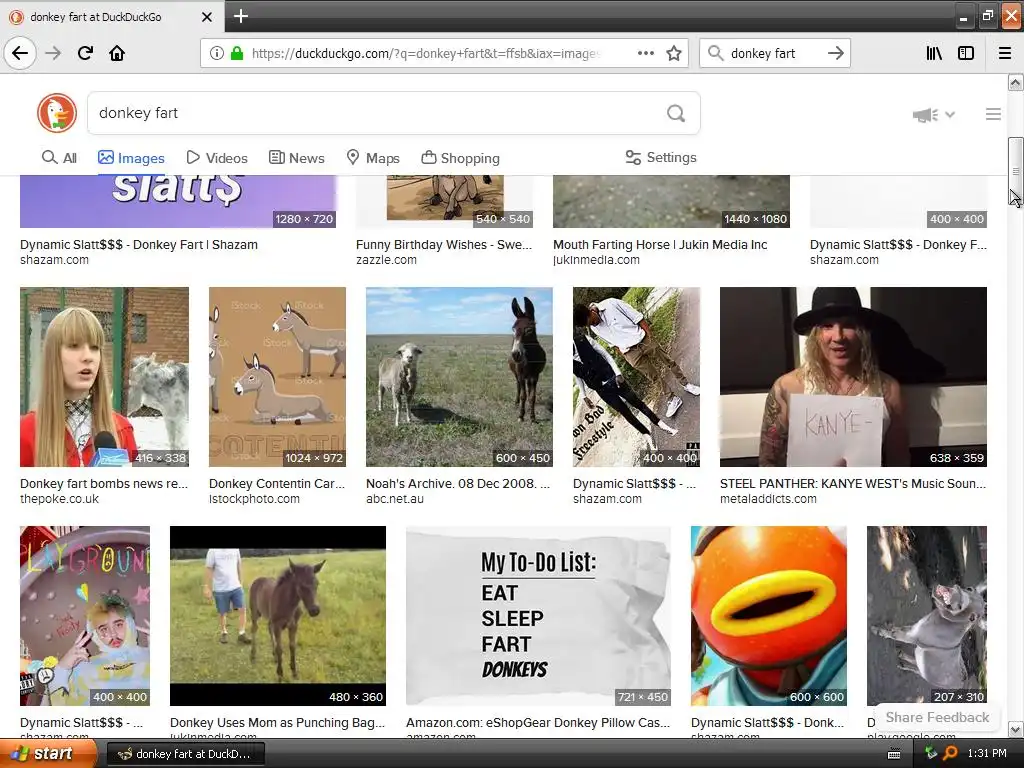Close the donkey fart DuckDuckGo tab
Viewport: 1024px width, 768px height.
click(x=206, y=17)
